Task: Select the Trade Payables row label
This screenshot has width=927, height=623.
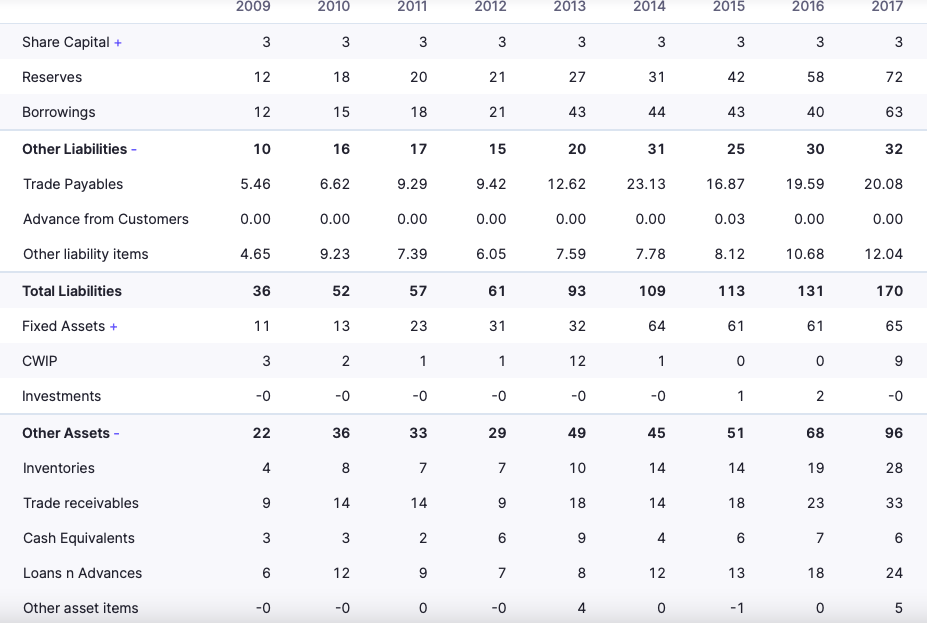Action: tap(73, 184)
